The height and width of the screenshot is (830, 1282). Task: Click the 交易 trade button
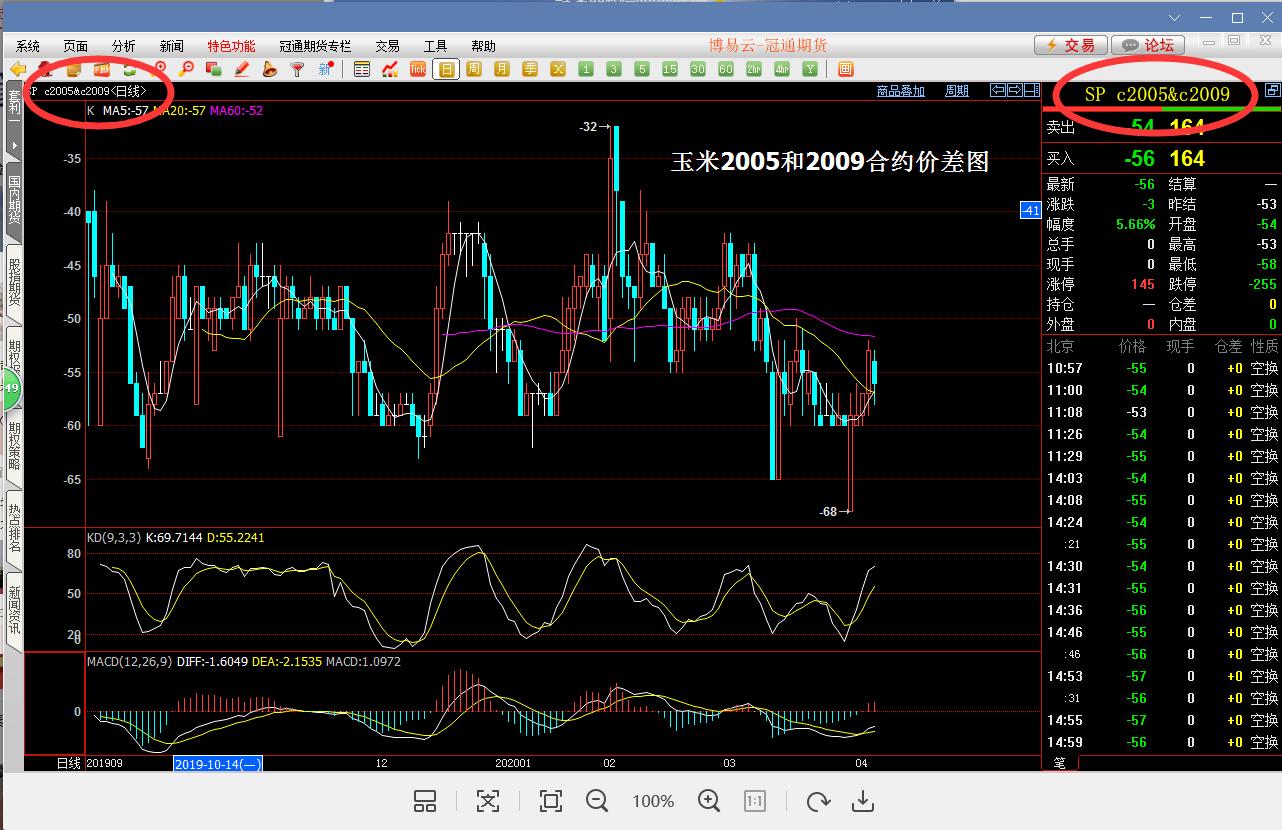point(1070,45)
